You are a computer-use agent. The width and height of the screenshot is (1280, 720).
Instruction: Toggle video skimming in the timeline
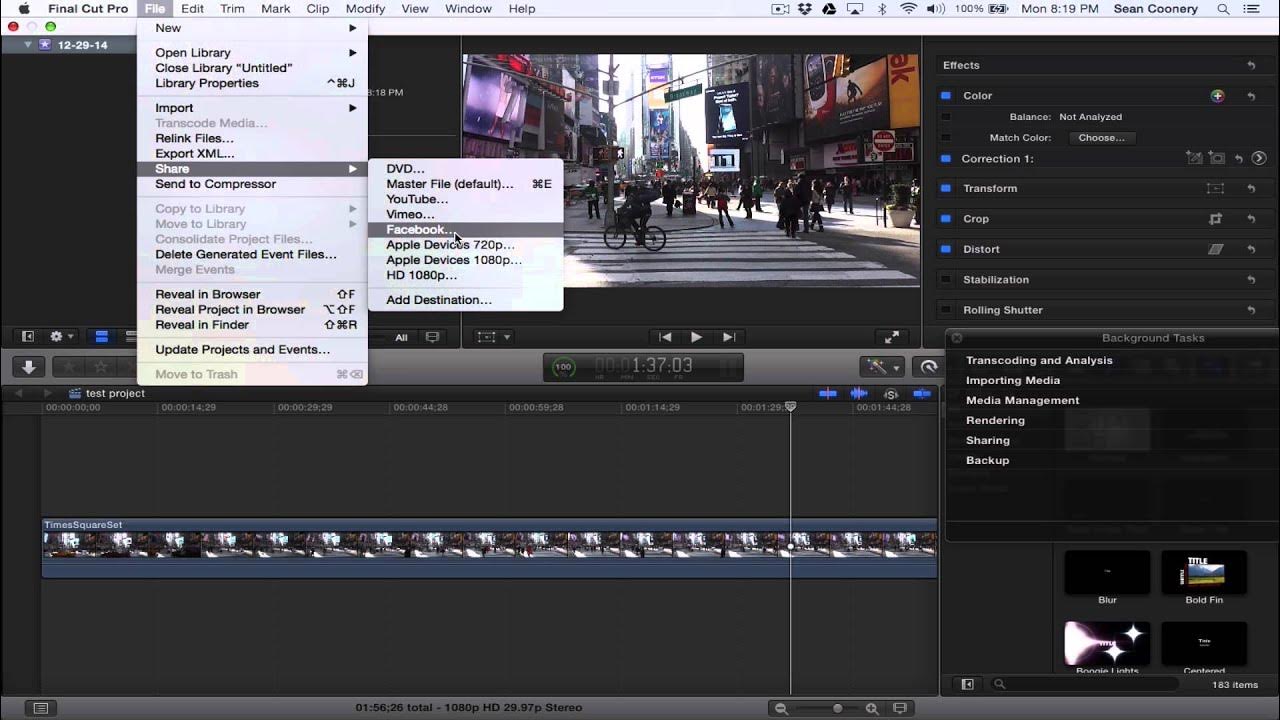pos(828,394)
